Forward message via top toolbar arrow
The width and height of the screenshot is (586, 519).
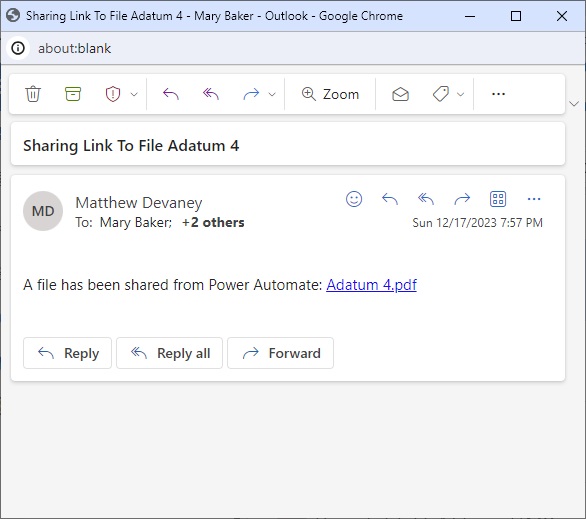pos(251,94)
